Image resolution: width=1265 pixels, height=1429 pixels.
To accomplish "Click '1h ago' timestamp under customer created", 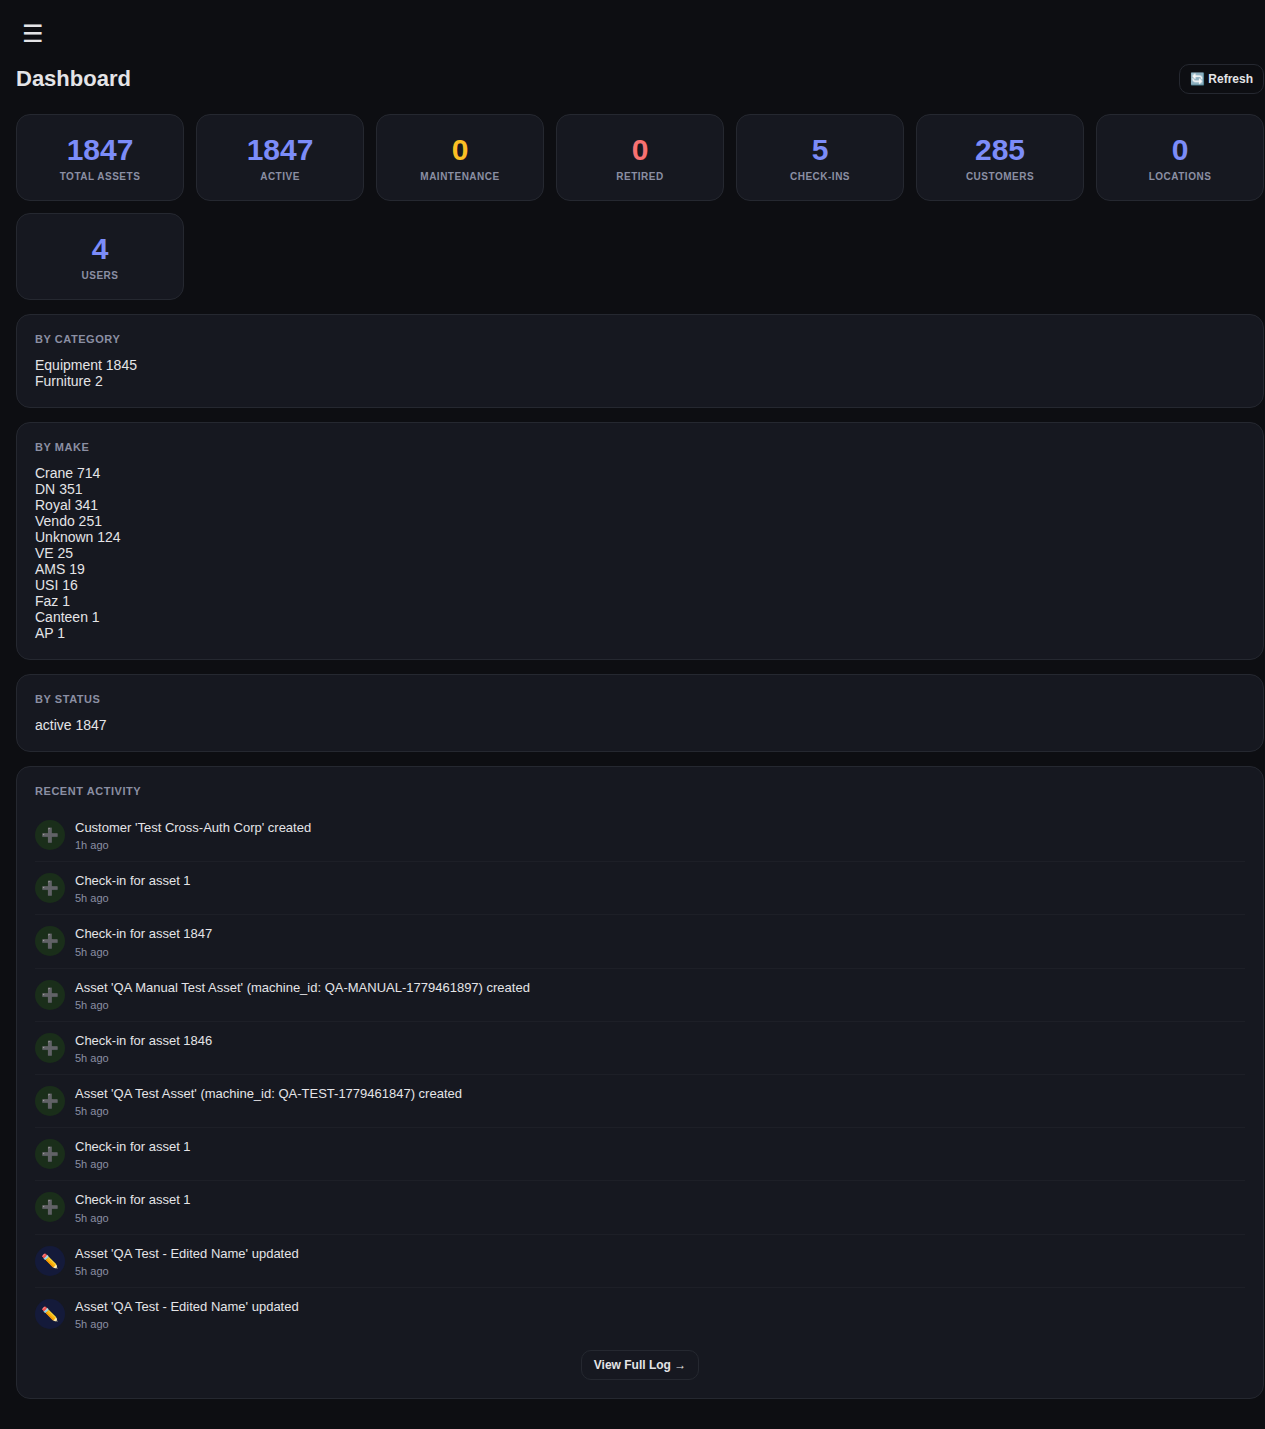I will tap(92, 845).
